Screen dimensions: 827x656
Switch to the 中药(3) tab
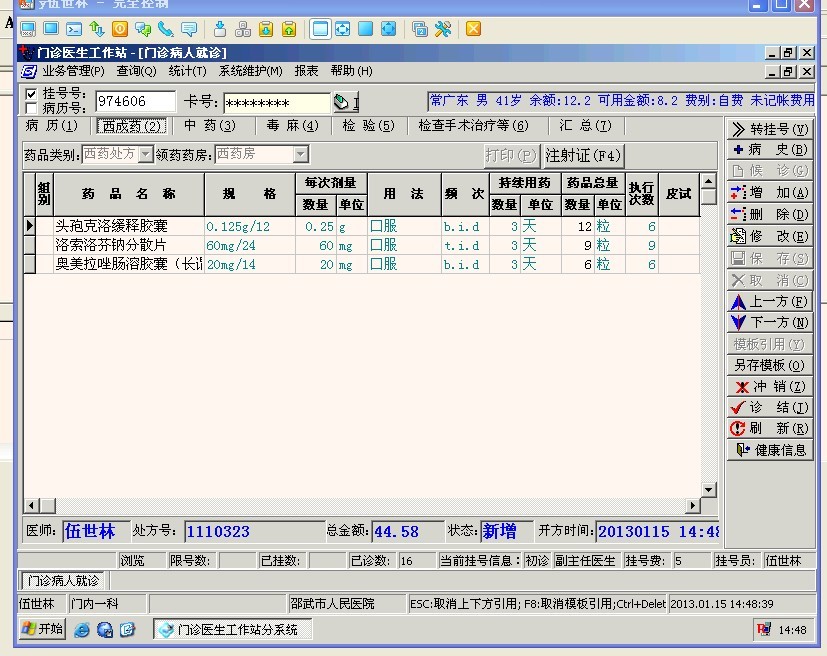tap(210, 126)
